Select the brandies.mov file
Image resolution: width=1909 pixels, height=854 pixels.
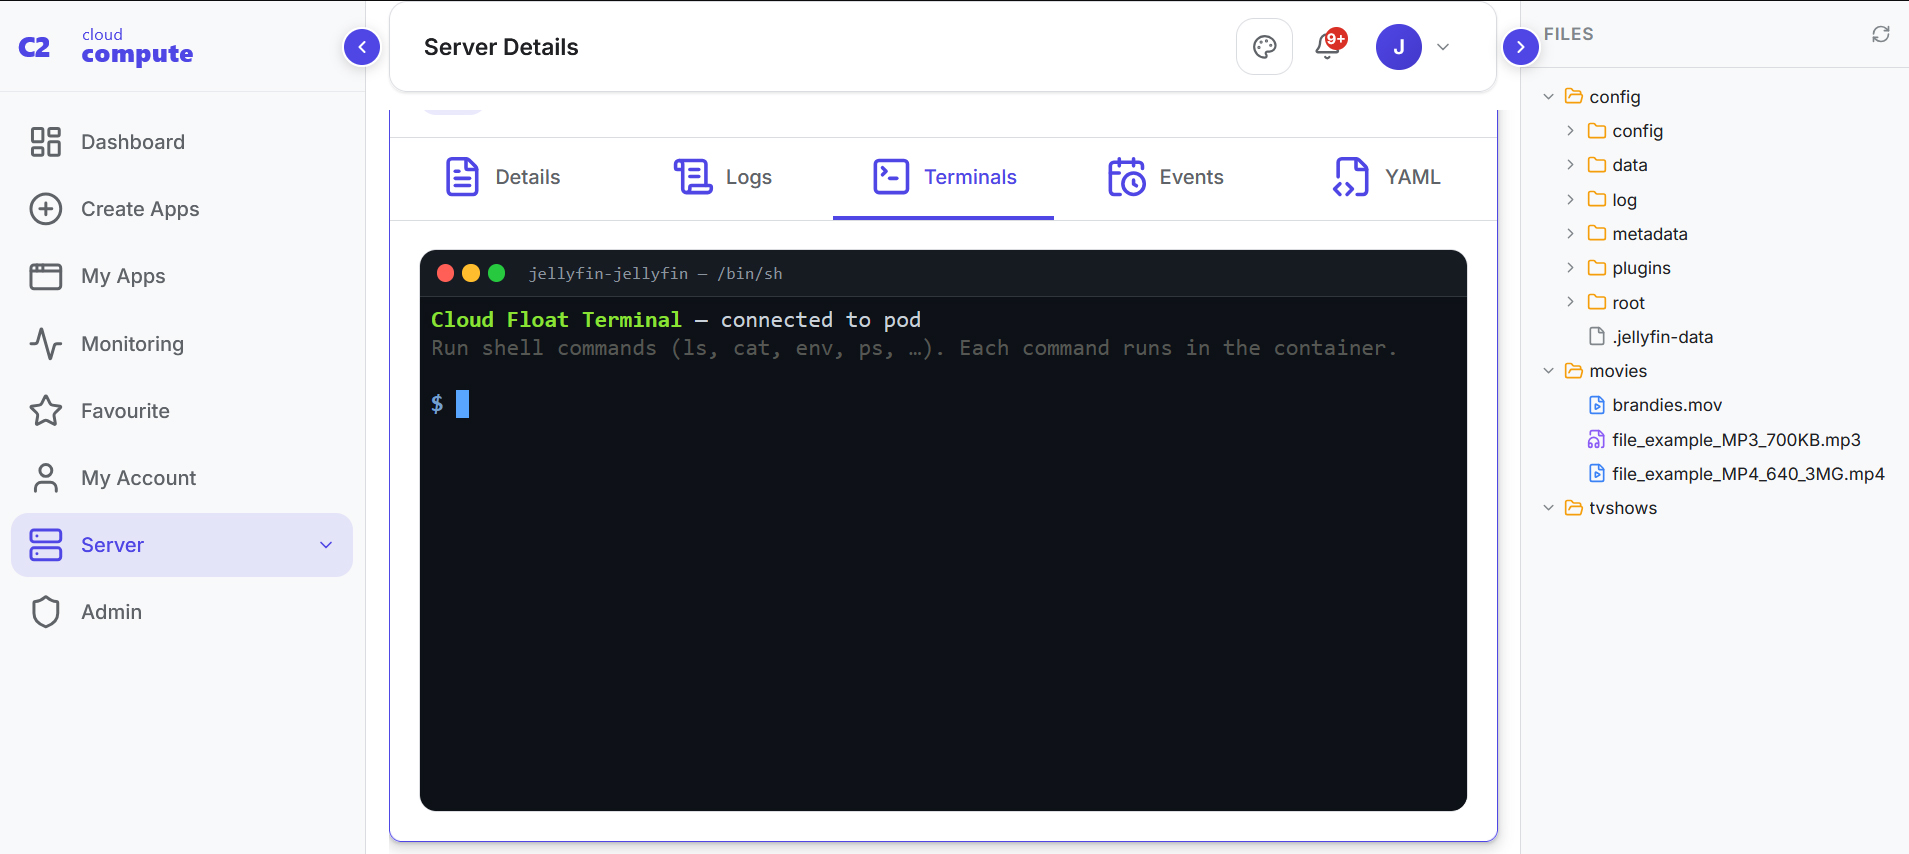[x=1667, y=405]
